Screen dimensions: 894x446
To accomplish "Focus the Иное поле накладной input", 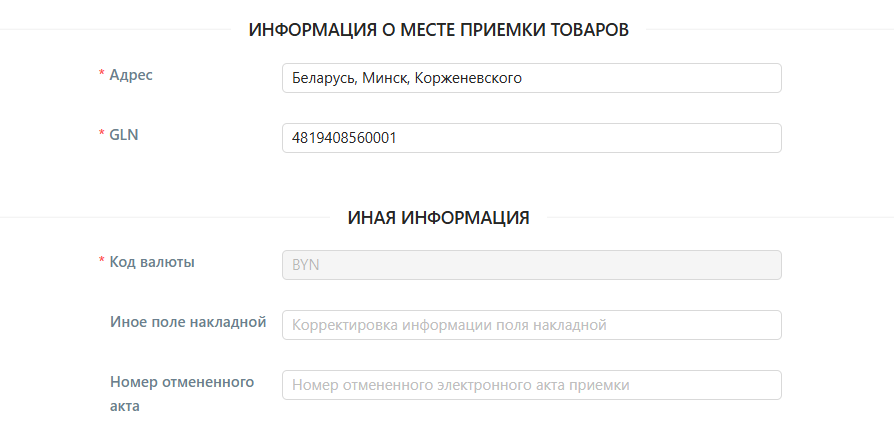I will [x=532, y=325].
